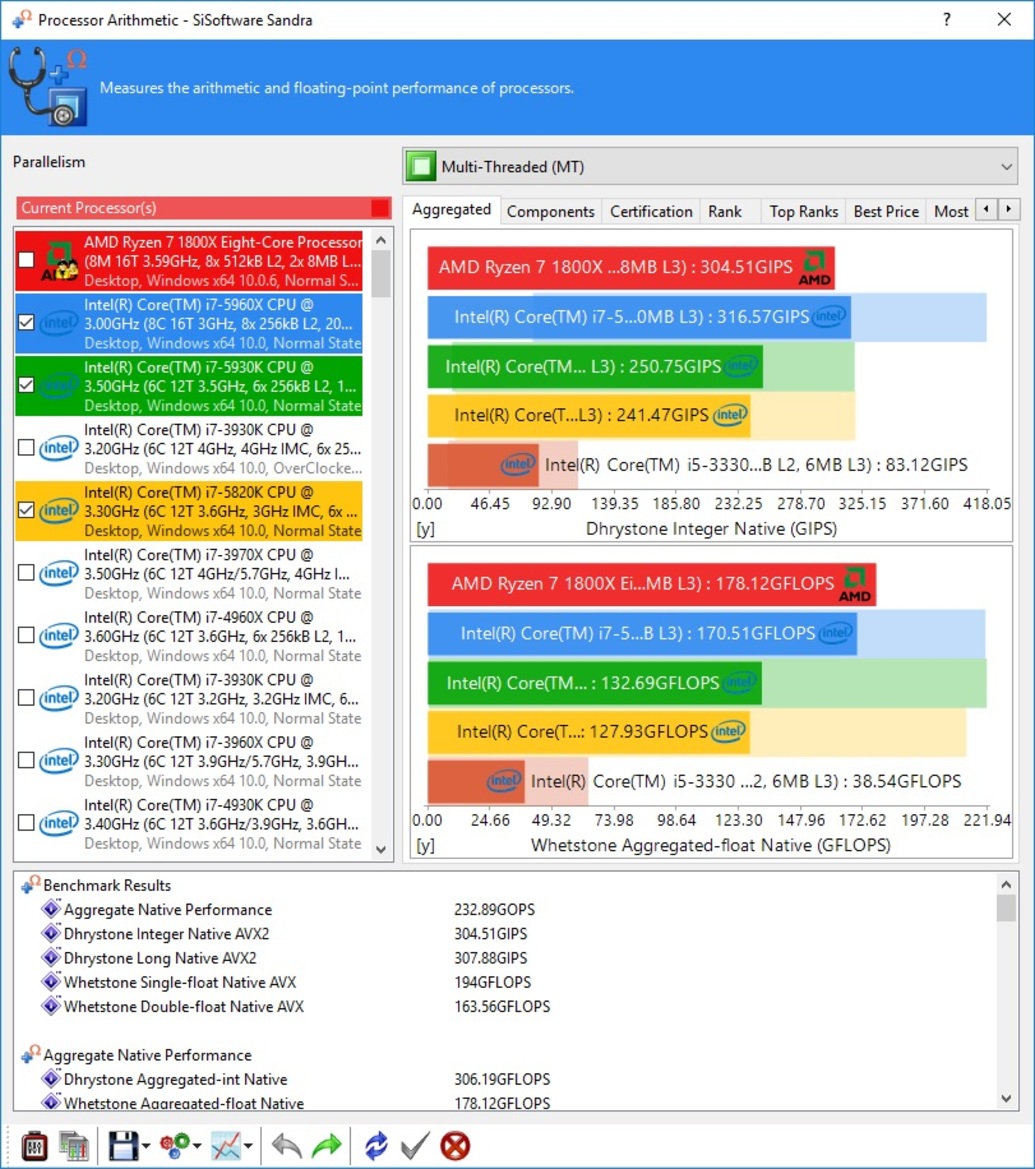This screenshot has height=1169, width=1035.
Task: Click the red cancel X icon
Action: [x=455, y=1146]
